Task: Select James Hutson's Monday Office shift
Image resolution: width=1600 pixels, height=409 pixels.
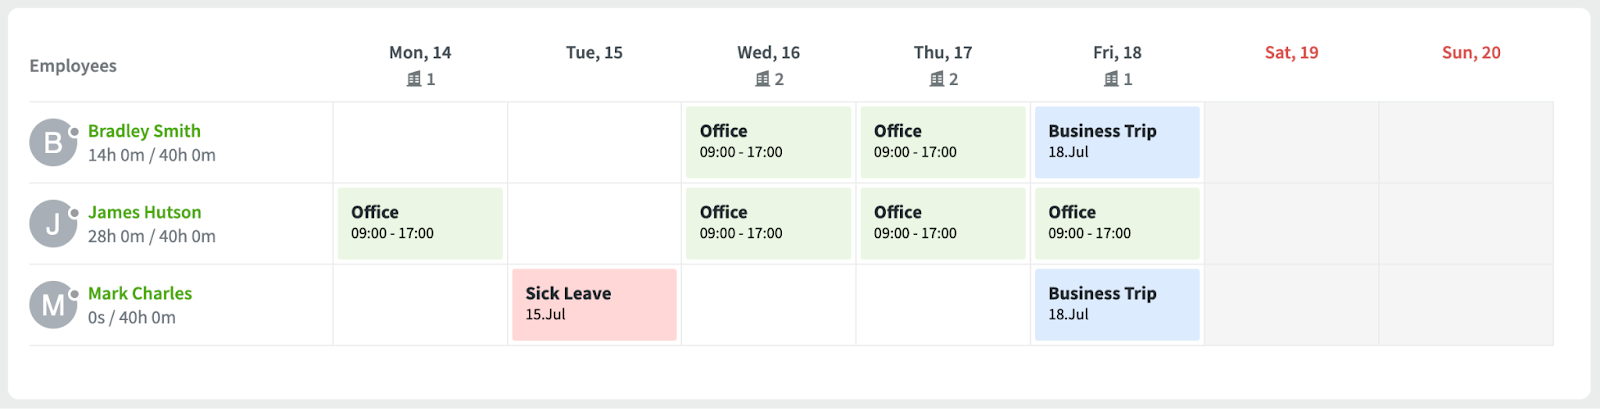Action: [x=420, y=223]
